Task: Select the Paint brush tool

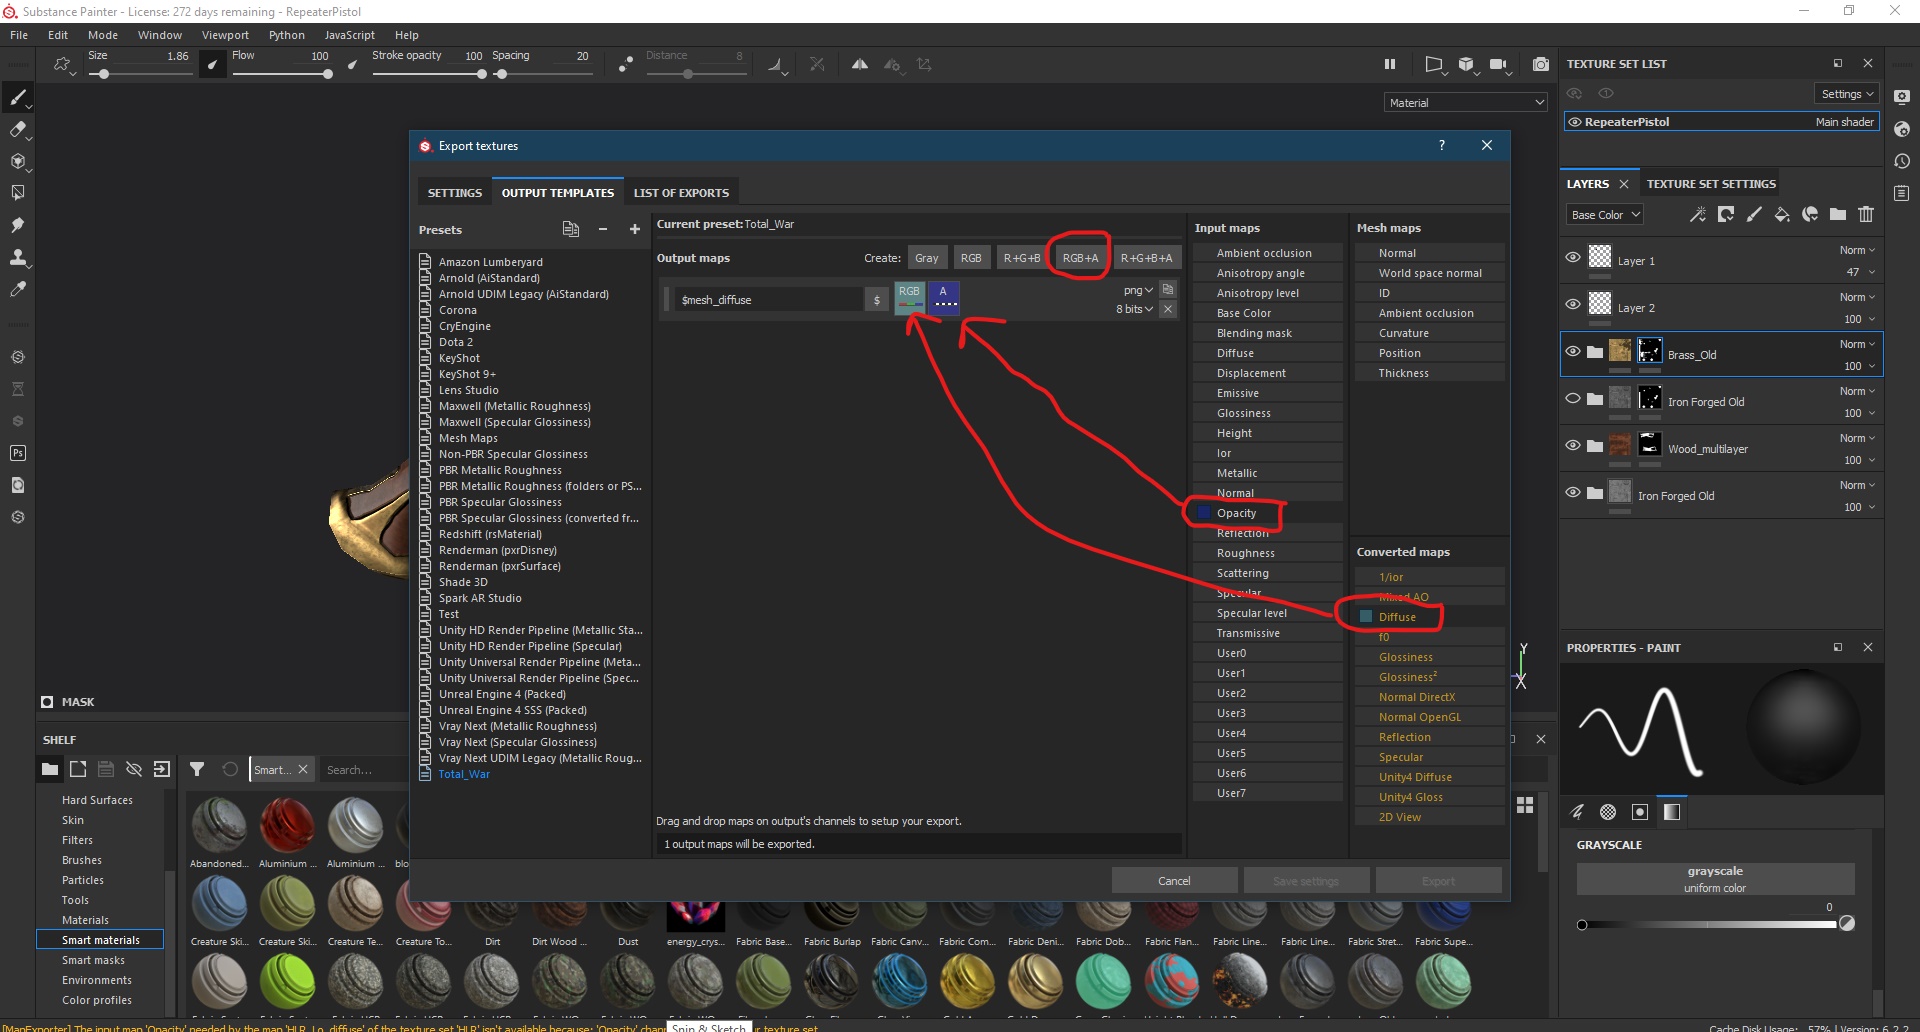Action: point(17,97)
